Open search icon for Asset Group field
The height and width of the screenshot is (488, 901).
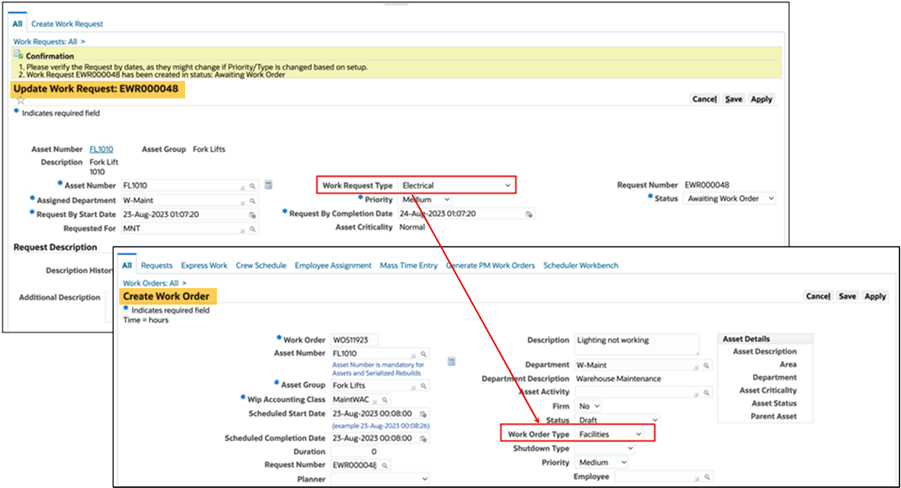[x=423, y=386]
